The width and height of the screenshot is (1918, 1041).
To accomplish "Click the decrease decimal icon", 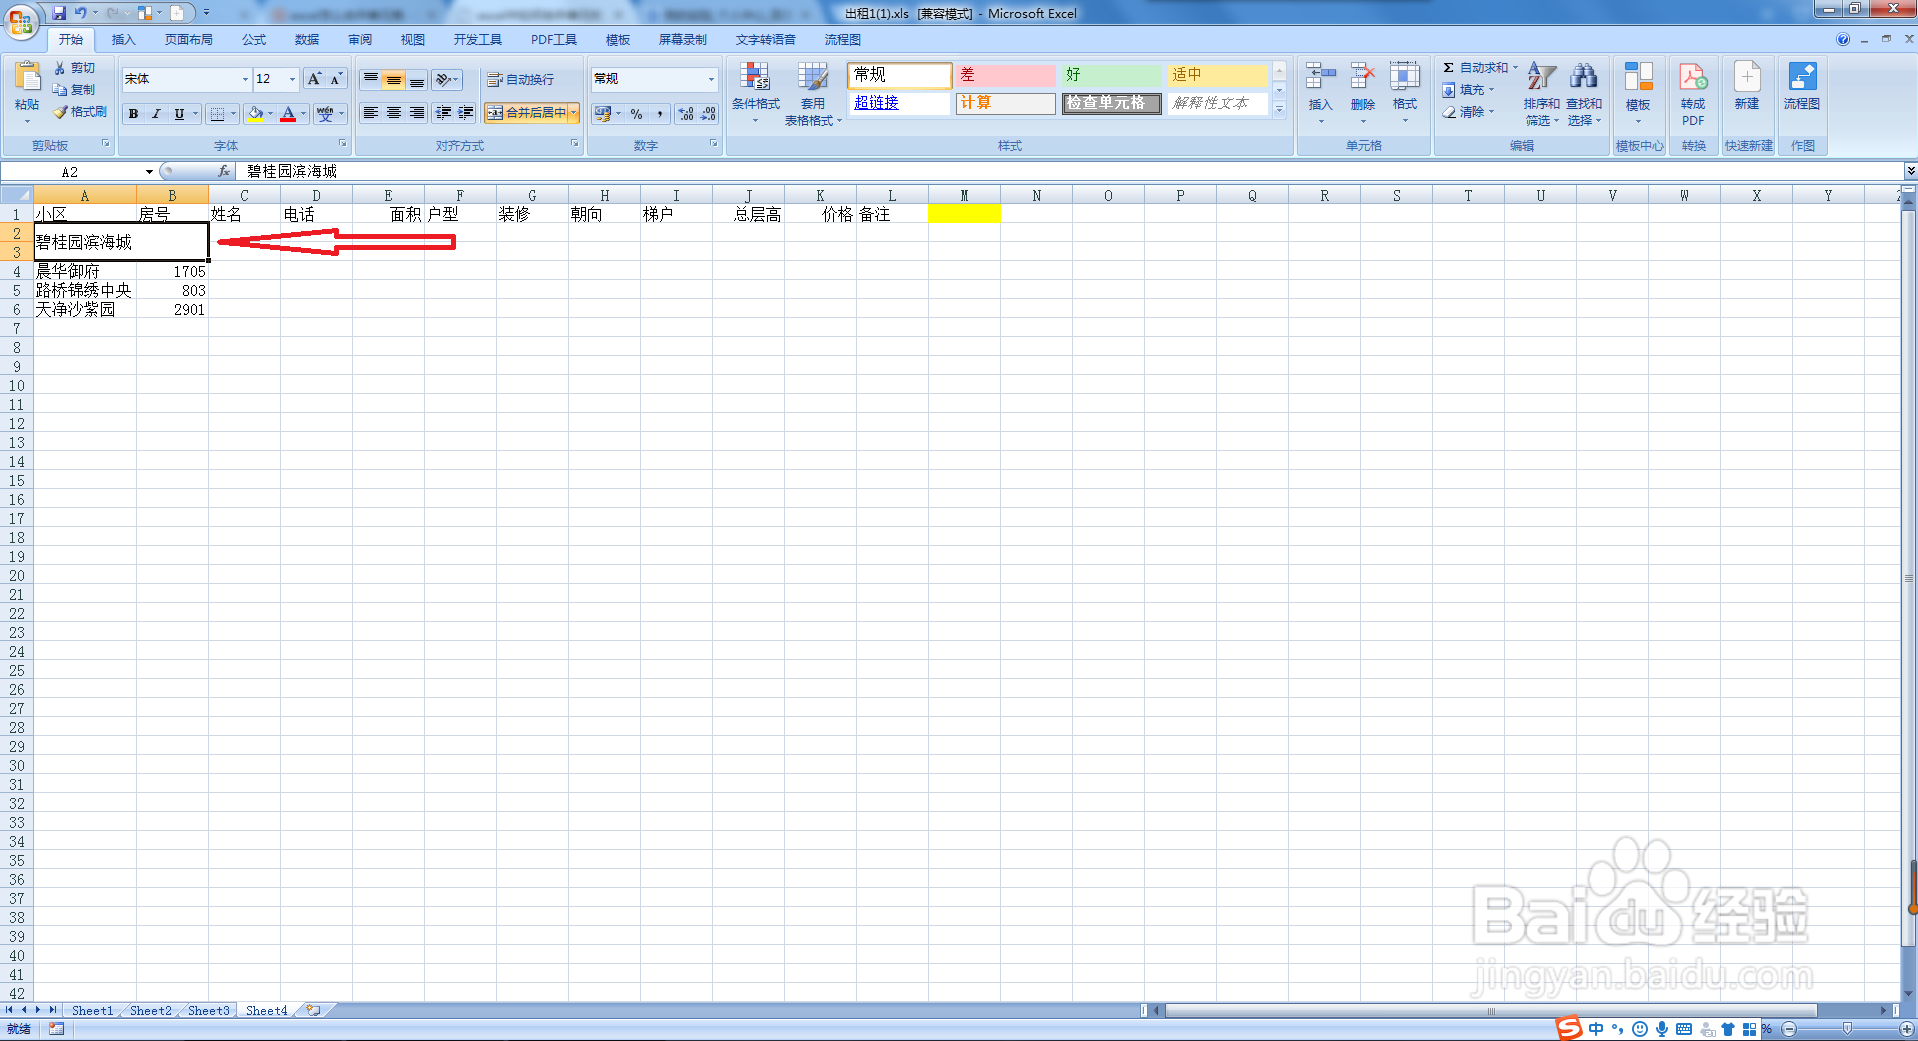I will pyautogui.click(x=708, y=114).
